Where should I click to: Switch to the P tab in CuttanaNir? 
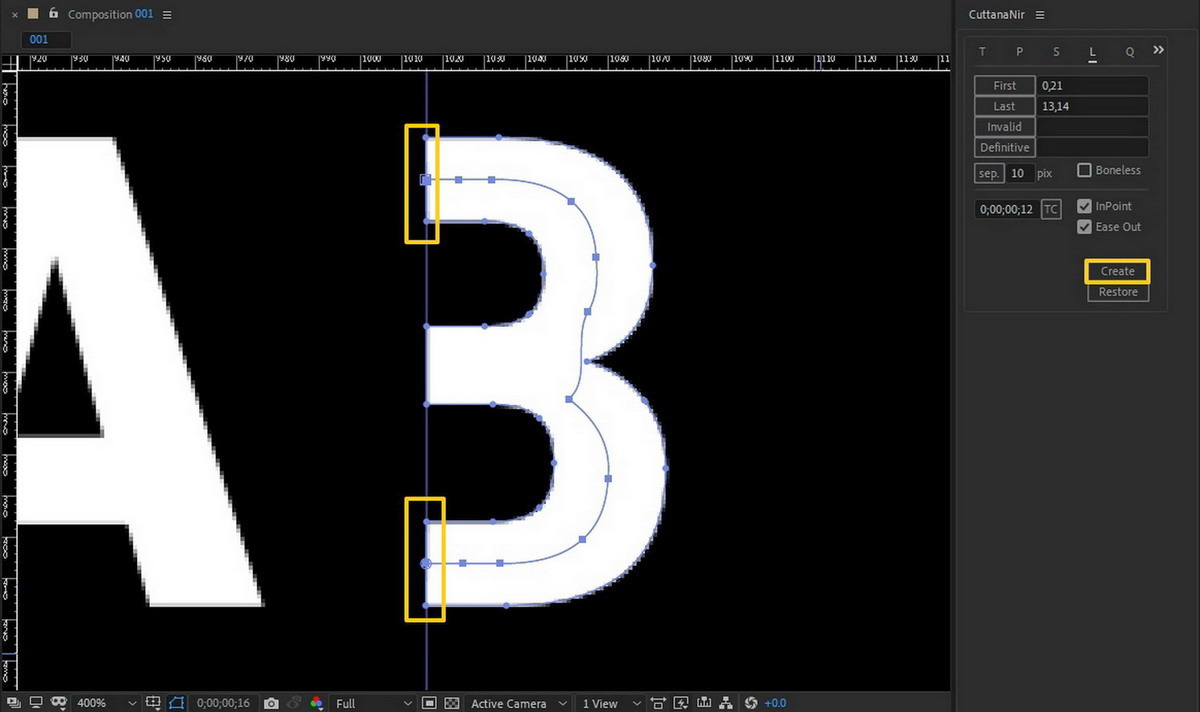1019,52
